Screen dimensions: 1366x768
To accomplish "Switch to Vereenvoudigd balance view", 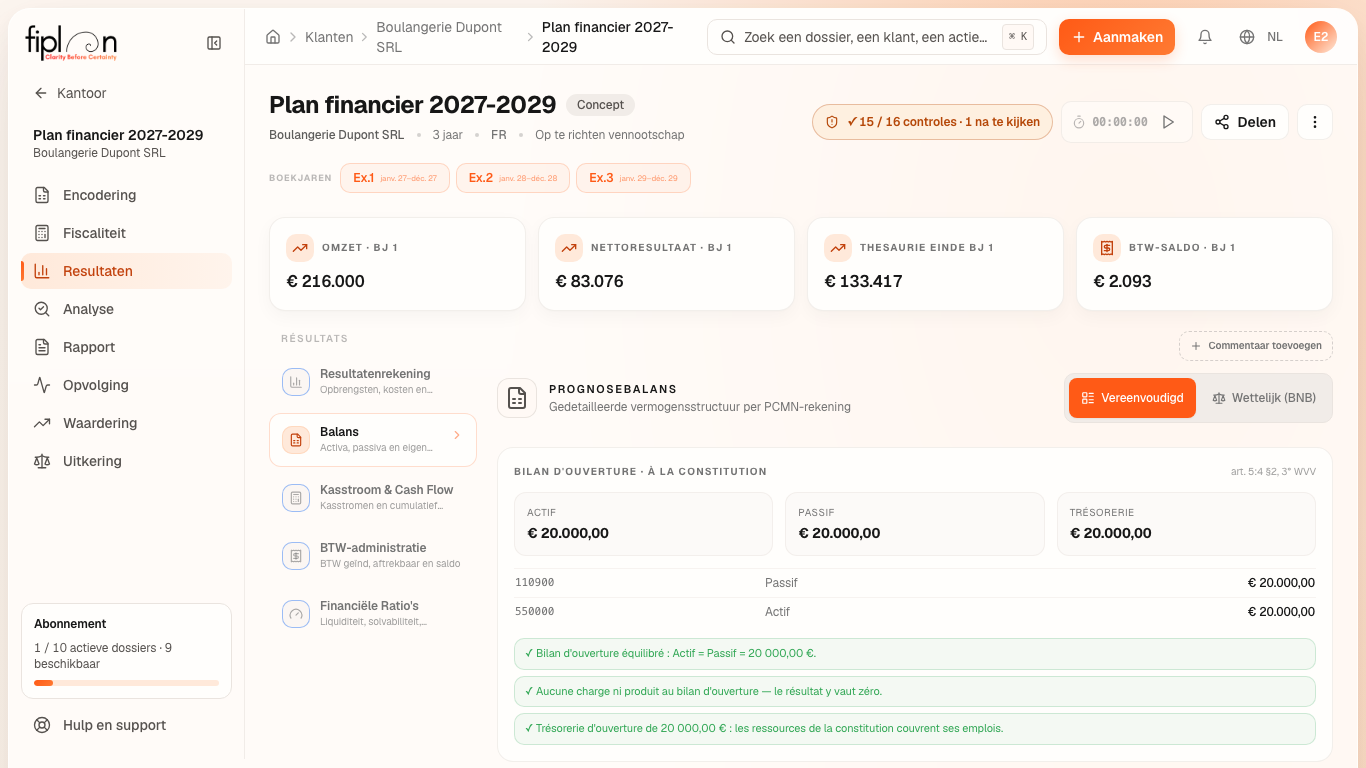I will point(1132,398).
